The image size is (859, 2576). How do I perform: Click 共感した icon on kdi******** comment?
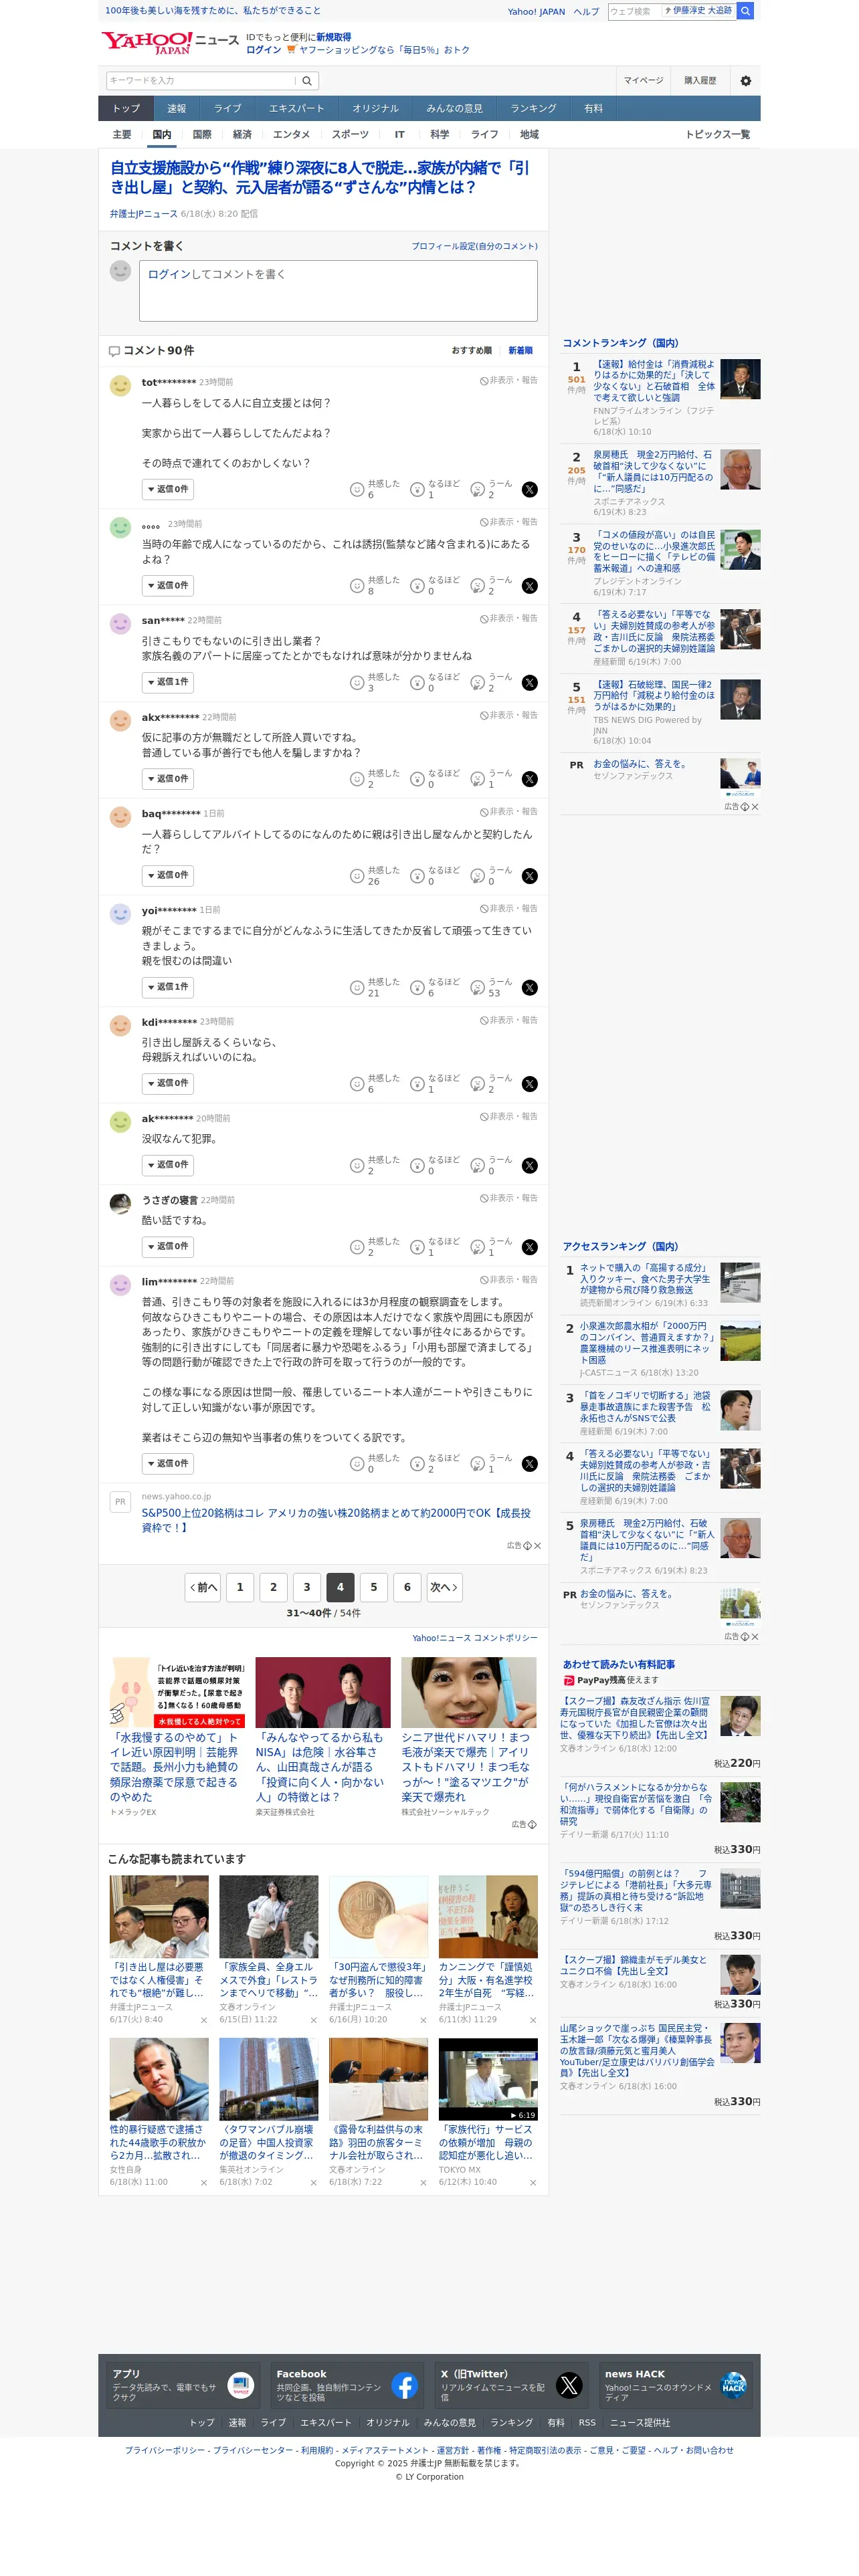coord(356,1084)
